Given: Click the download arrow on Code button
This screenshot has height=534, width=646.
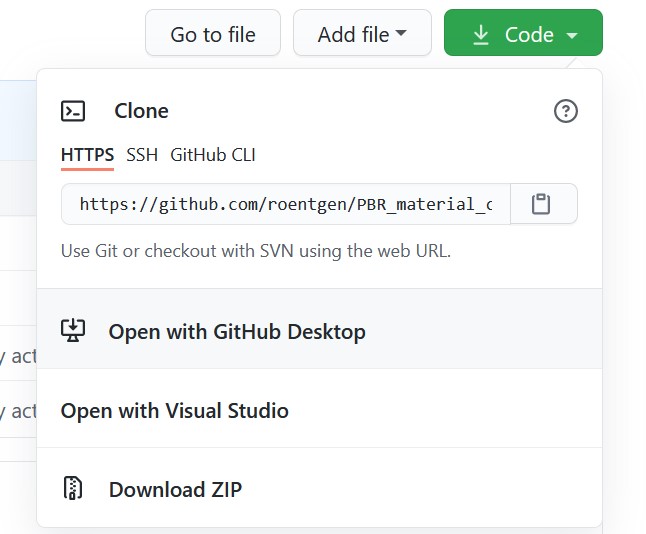Looking at the screenshot, I should [481, 35].
